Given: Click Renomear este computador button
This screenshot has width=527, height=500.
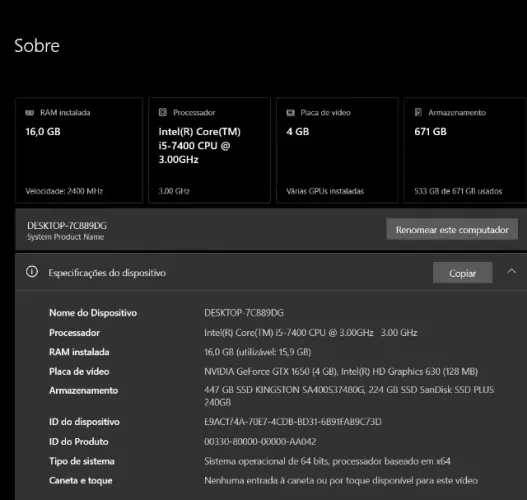Looking at the screenshot, I should point(452,229).
